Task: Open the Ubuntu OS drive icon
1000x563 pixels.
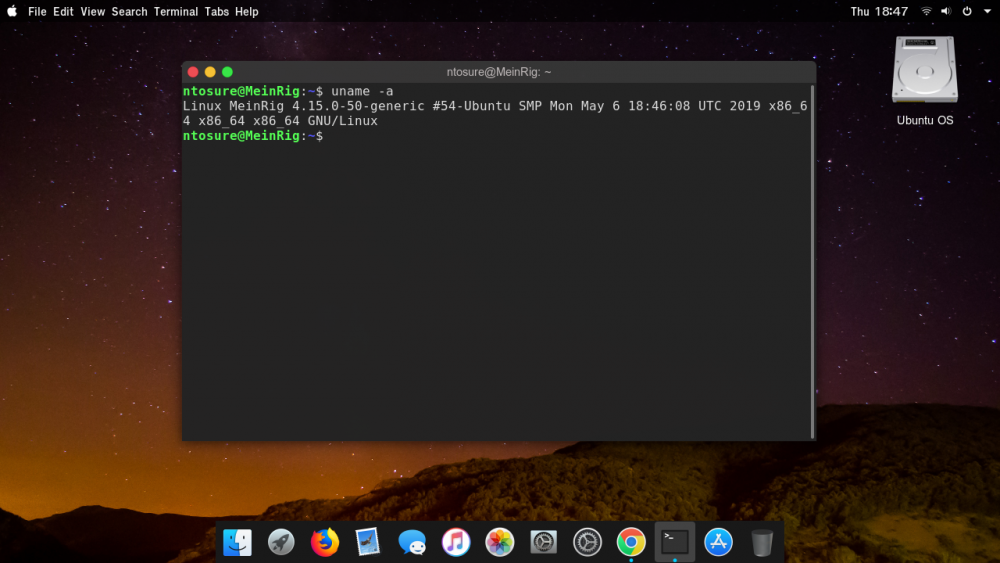Action: click(925, 69)
